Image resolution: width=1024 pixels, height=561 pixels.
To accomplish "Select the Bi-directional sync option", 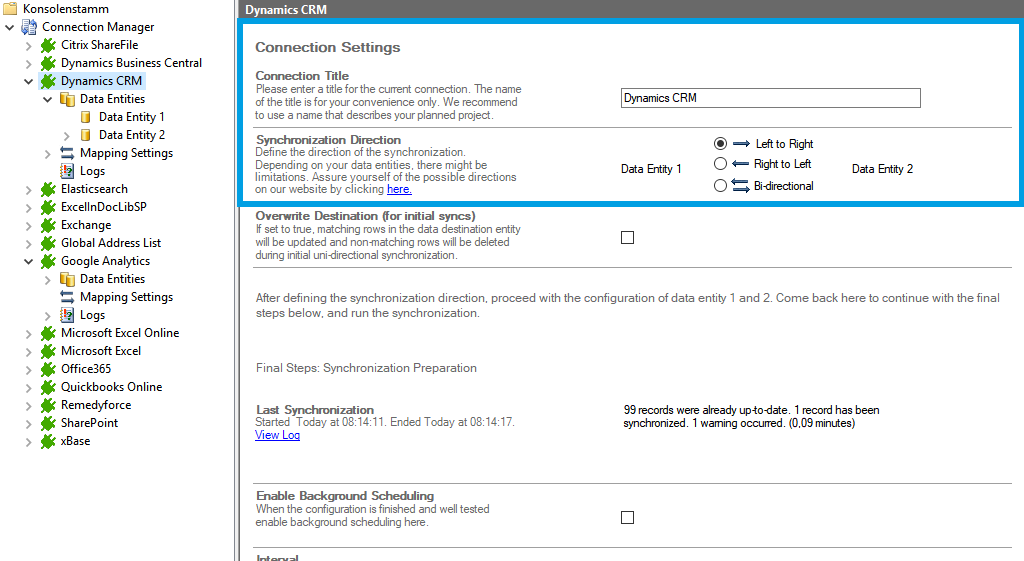I will point(720,186).
